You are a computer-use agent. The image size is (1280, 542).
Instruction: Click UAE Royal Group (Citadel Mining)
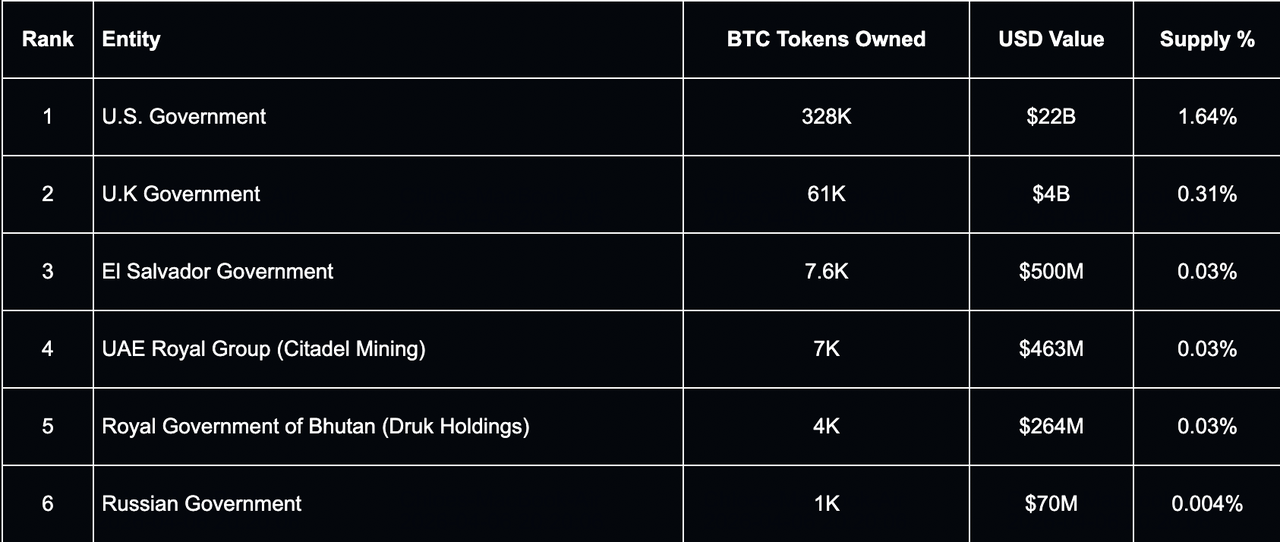click(264, 349)
